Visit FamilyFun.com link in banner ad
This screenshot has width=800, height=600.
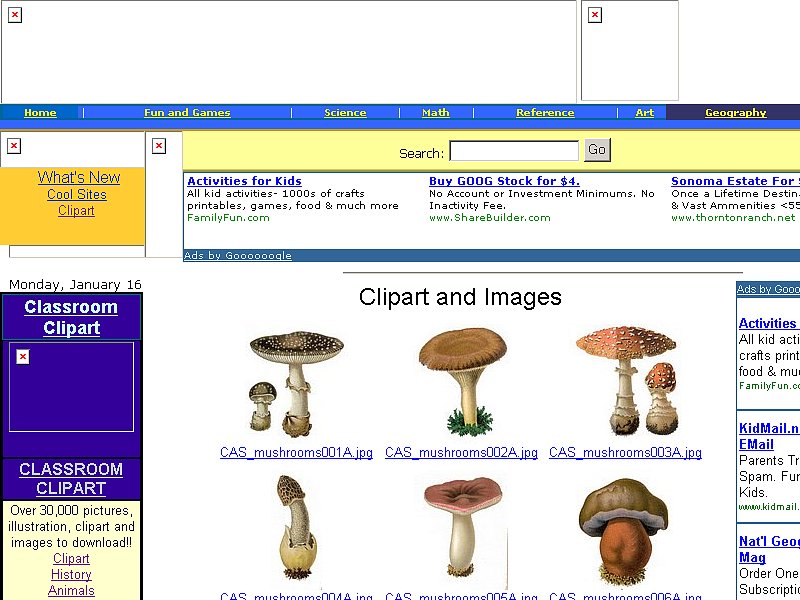[228, 218]
